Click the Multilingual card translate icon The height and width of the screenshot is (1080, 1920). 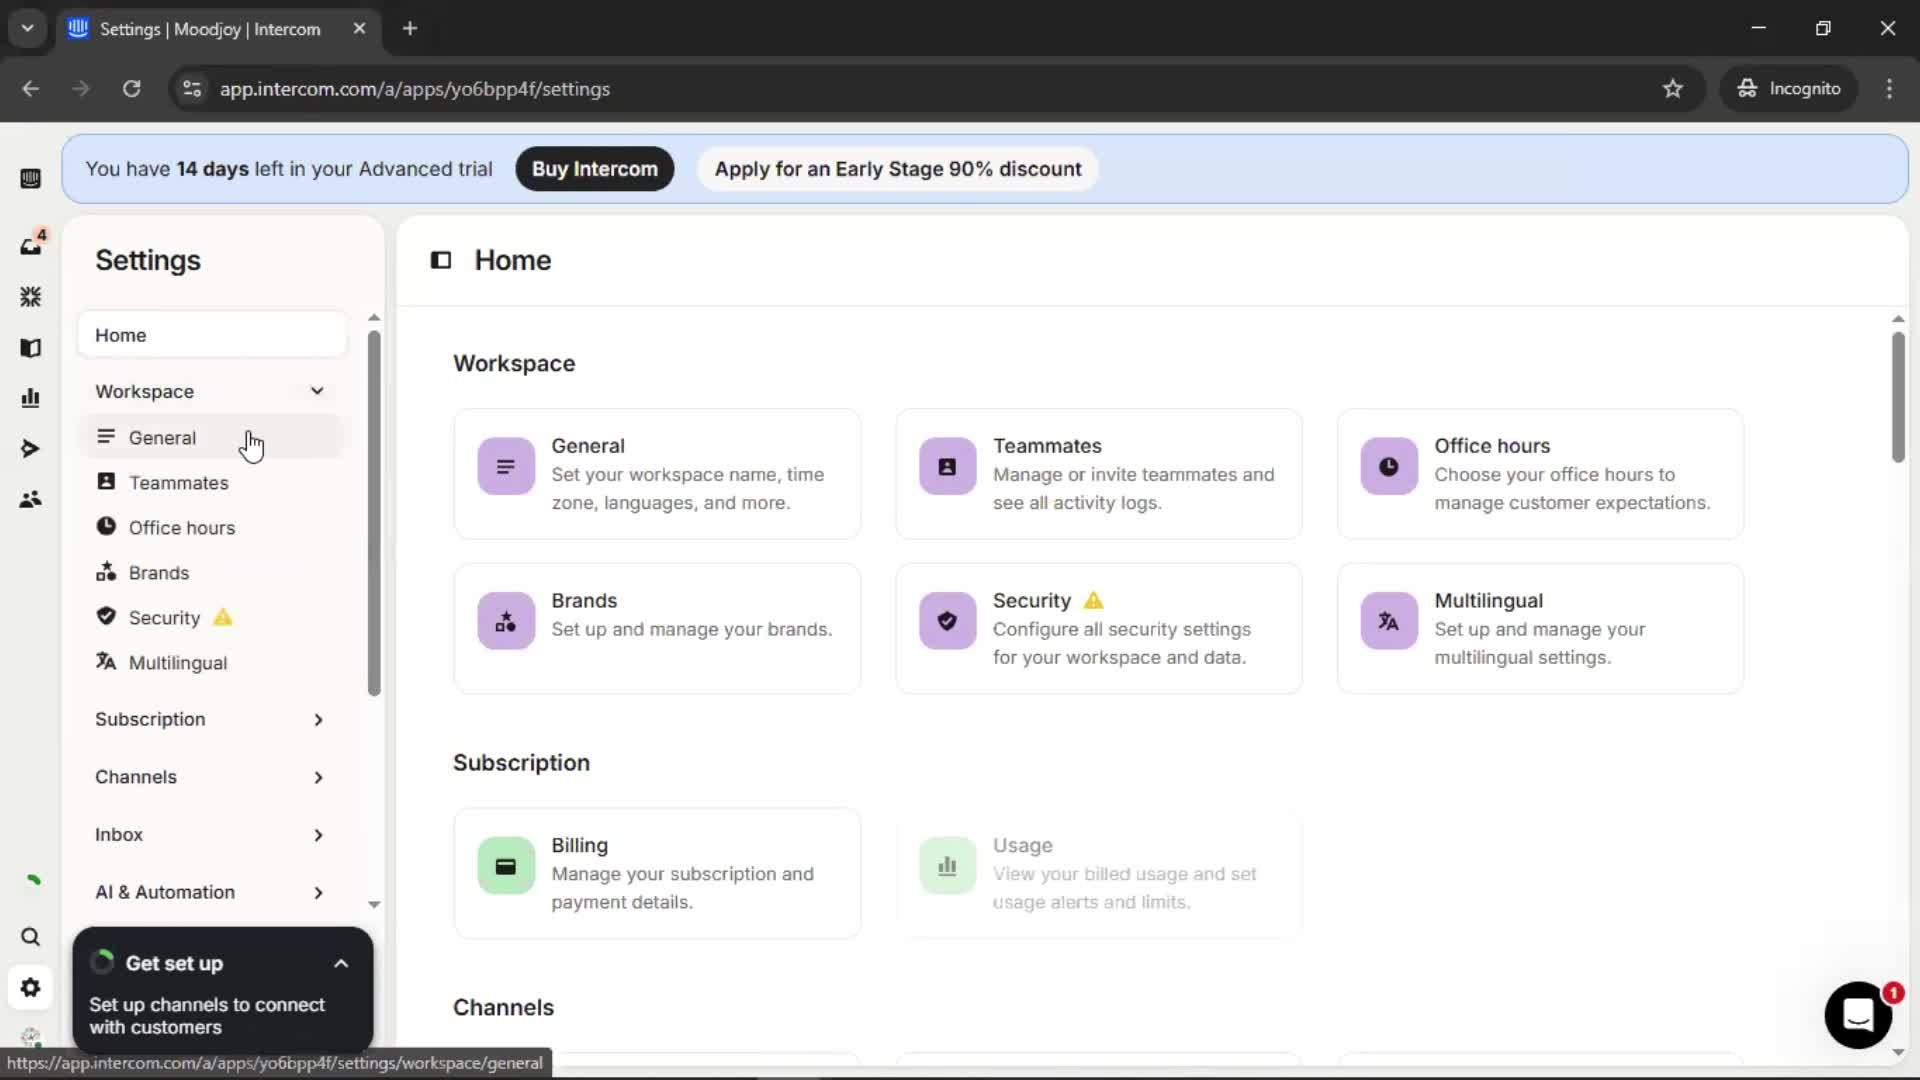(1389, 621)
